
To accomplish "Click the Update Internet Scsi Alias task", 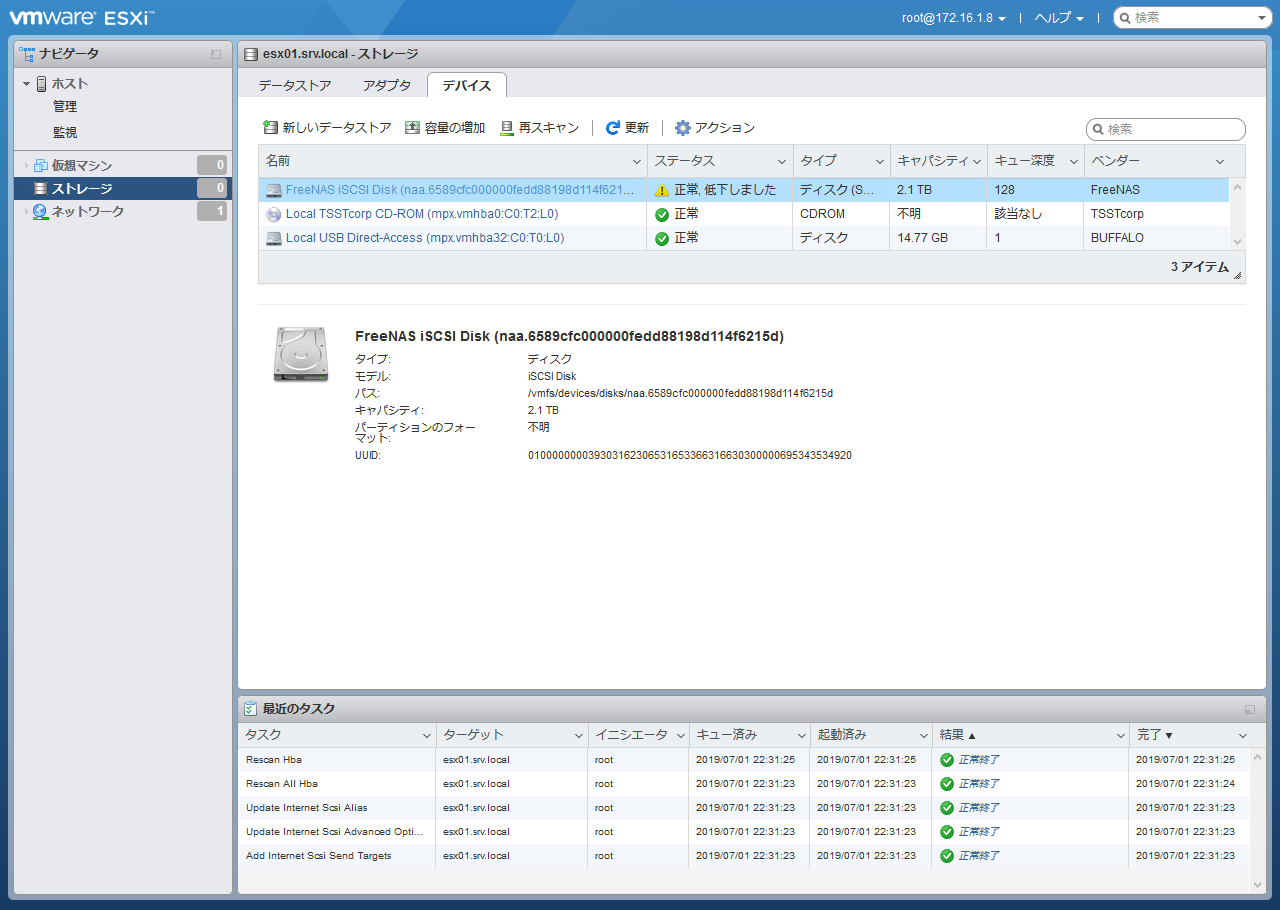I will click(x=306, y=808).
